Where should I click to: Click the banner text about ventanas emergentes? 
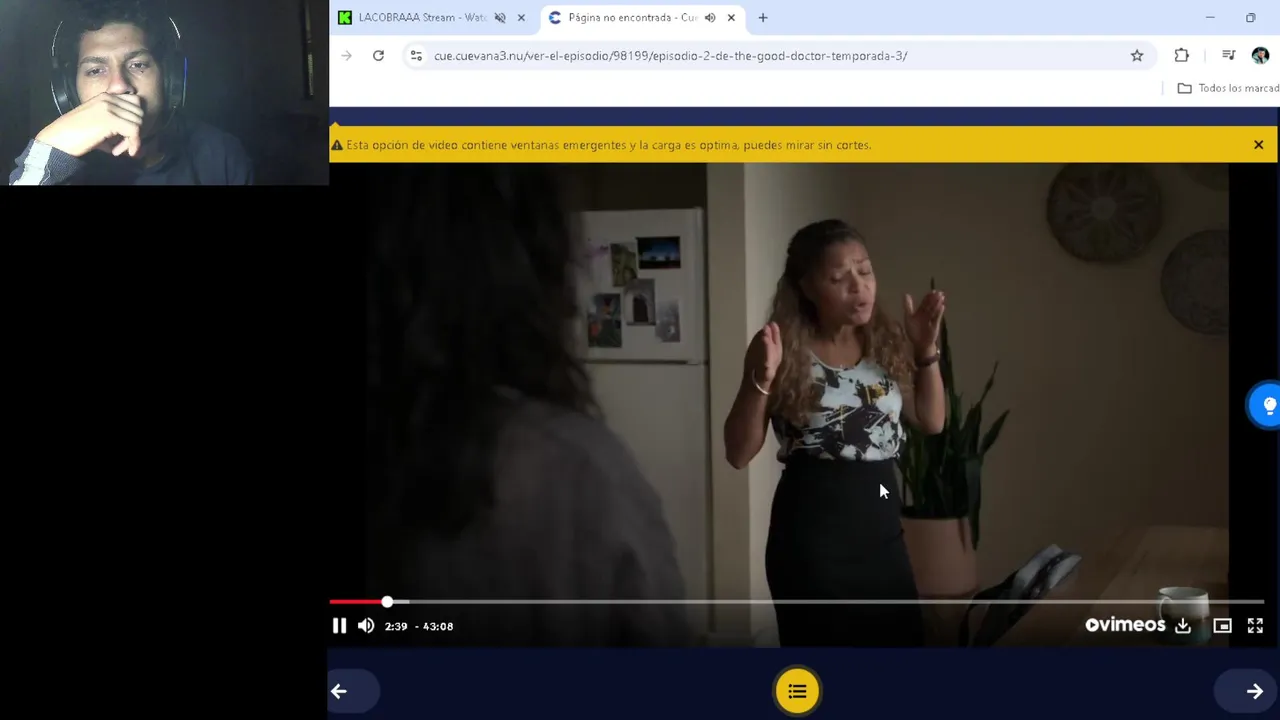[x=608, y=145]
